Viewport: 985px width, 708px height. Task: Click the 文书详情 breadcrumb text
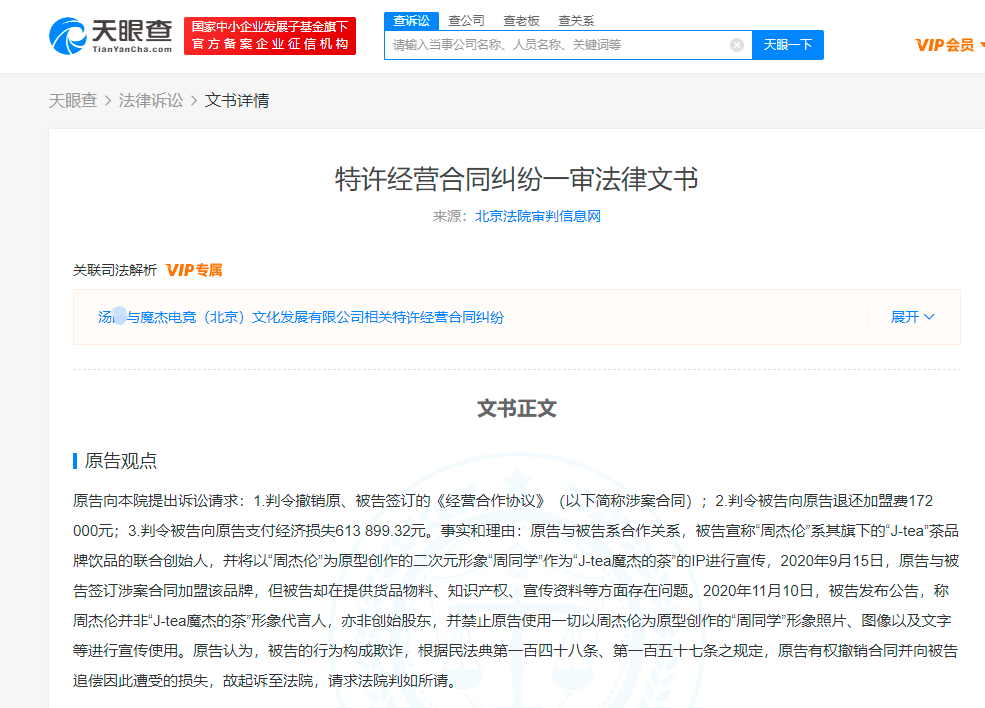pos(237,101)
